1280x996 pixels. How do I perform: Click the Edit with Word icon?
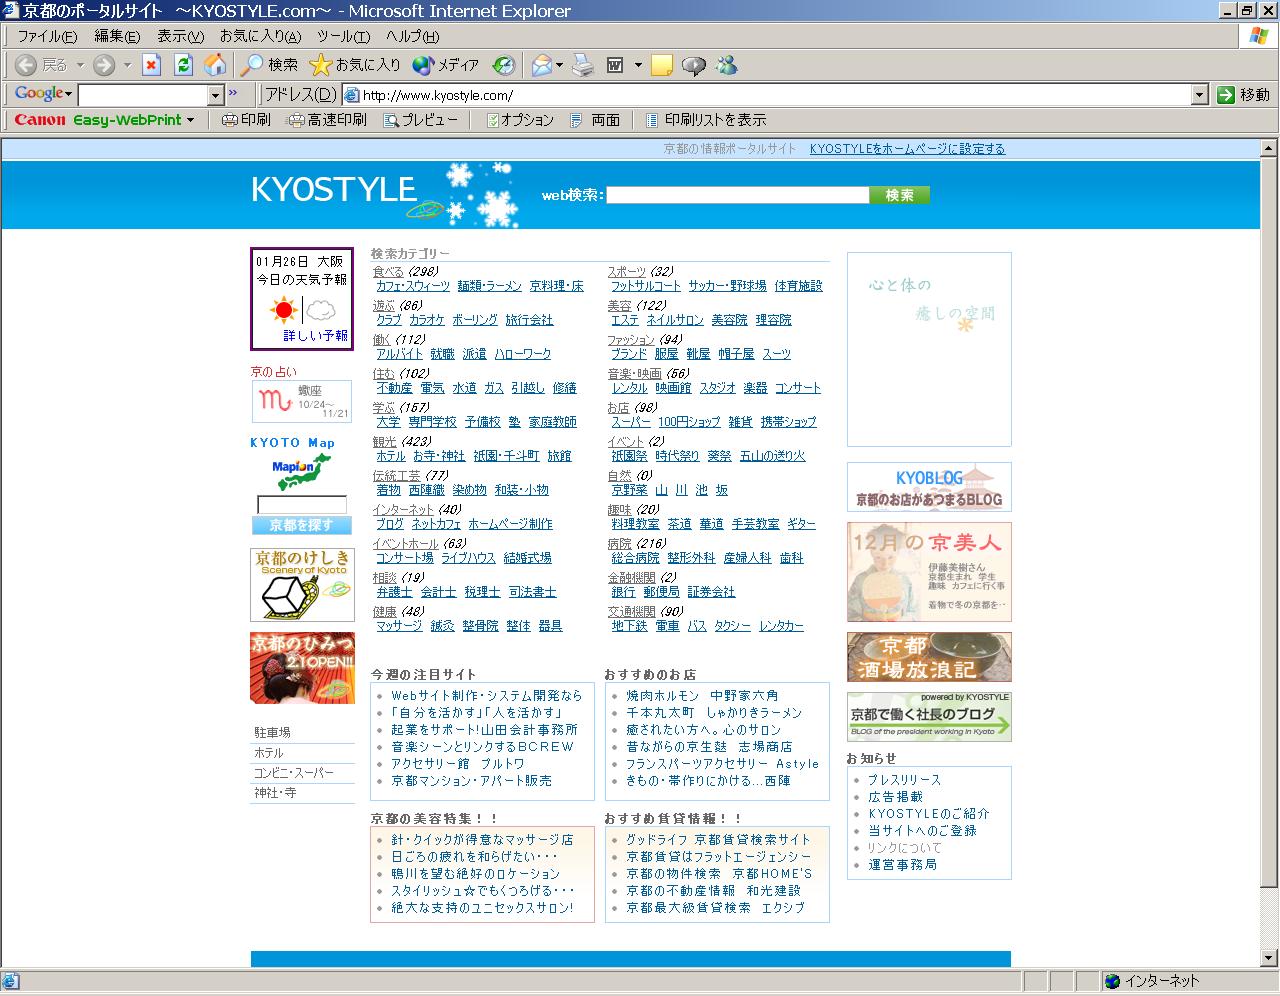pos(615,65)
